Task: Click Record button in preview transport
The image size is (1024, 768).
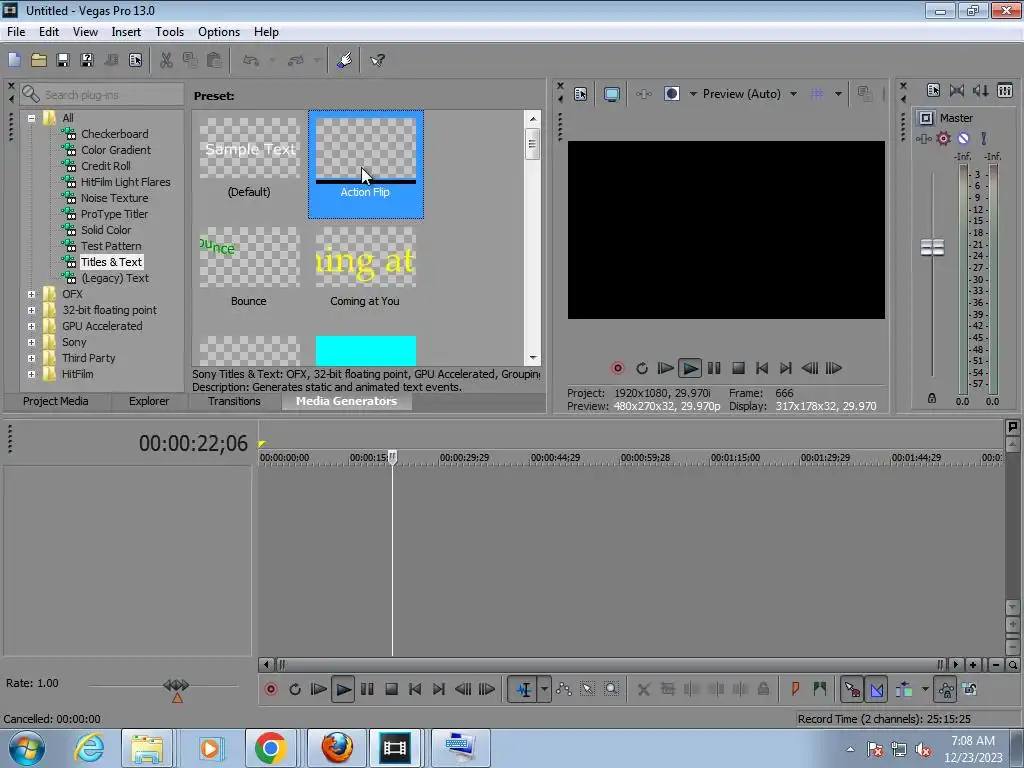Action: click(x=617, y=368)
